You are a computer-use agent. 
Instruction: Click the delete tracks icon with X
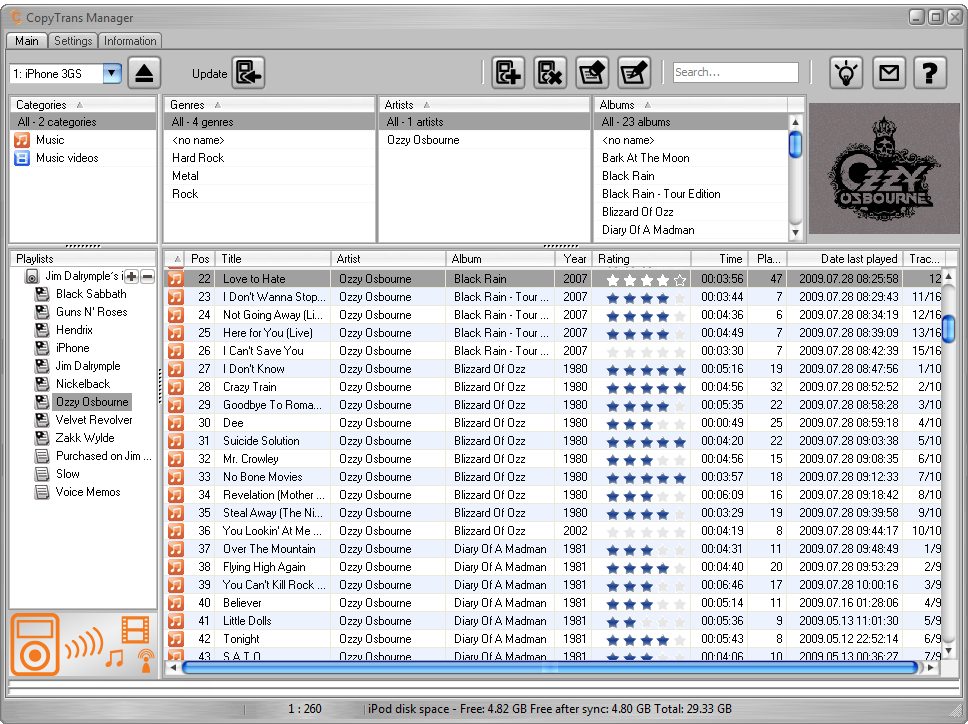pyautogui.click(x=550, y=73)
